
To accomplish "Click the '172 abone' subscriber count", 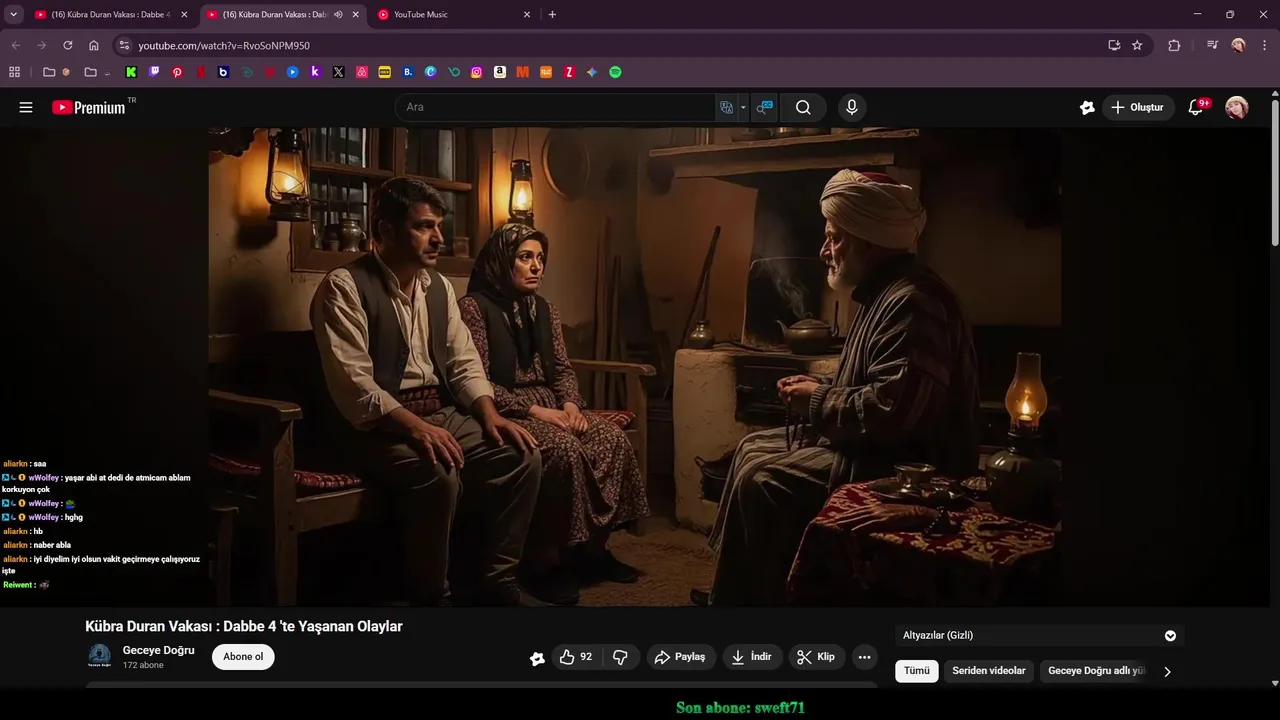I will (x=143, y=665).
